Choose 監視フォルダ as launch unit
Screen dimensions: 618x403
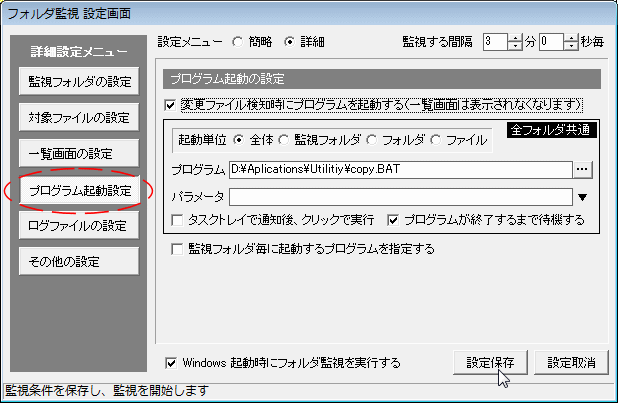[285, 140]
